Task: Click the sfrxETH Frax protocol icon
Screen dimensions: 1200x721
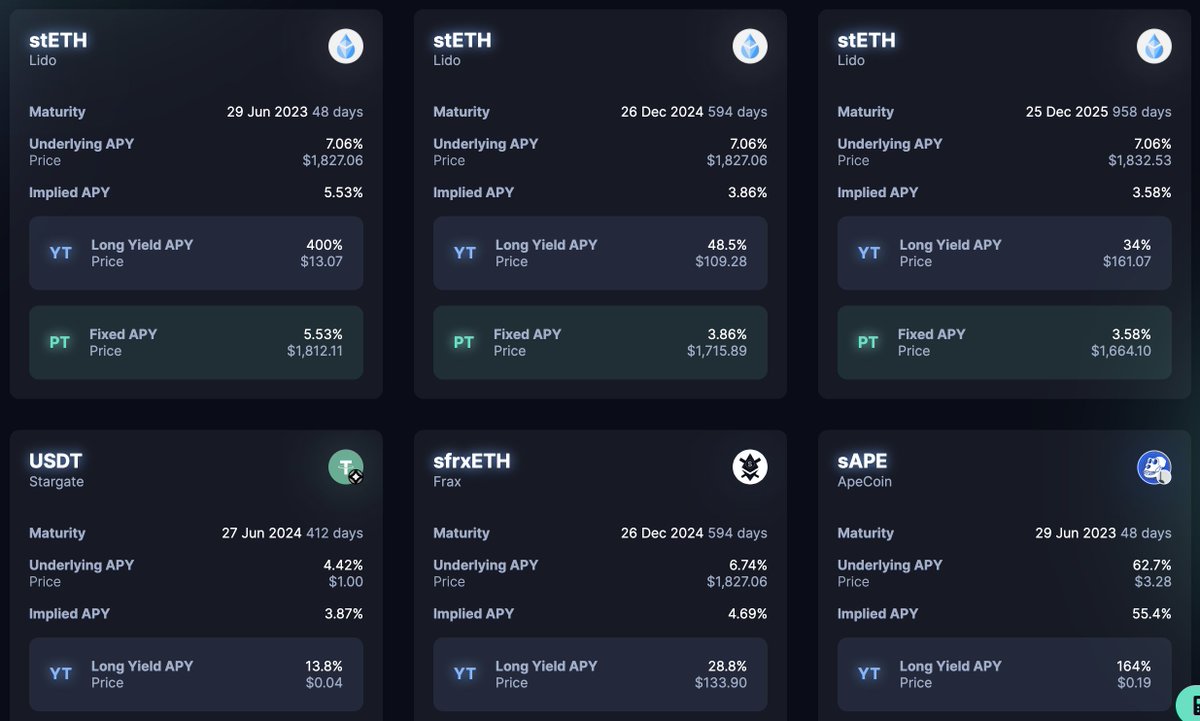Action: click(750, 467)
